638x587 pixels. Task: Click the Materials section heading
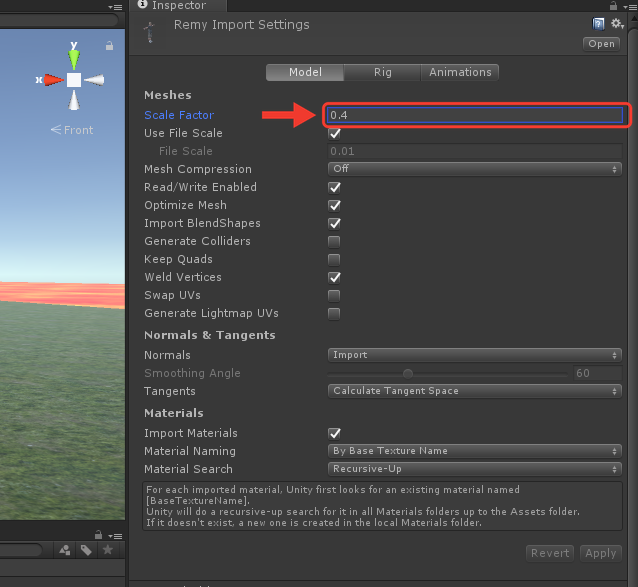(x=174, y=413)
